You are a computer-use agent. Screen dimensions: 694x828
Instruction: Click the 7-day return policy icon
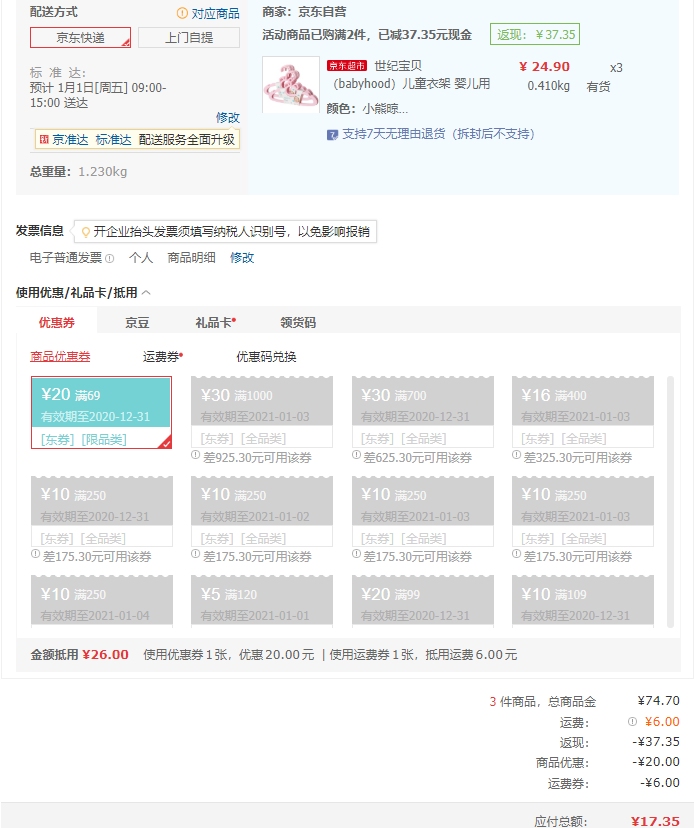[332, 135]
